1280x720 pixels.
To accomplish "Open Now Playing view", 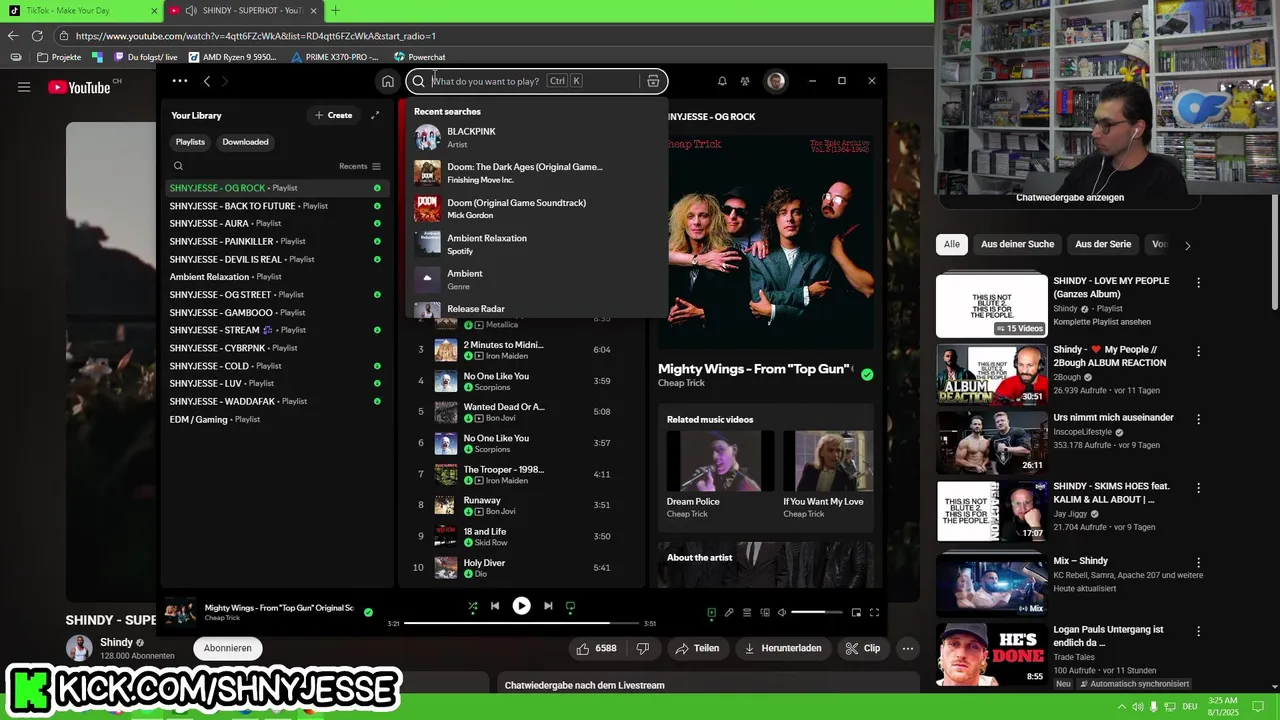I will (x=712, y=613).
